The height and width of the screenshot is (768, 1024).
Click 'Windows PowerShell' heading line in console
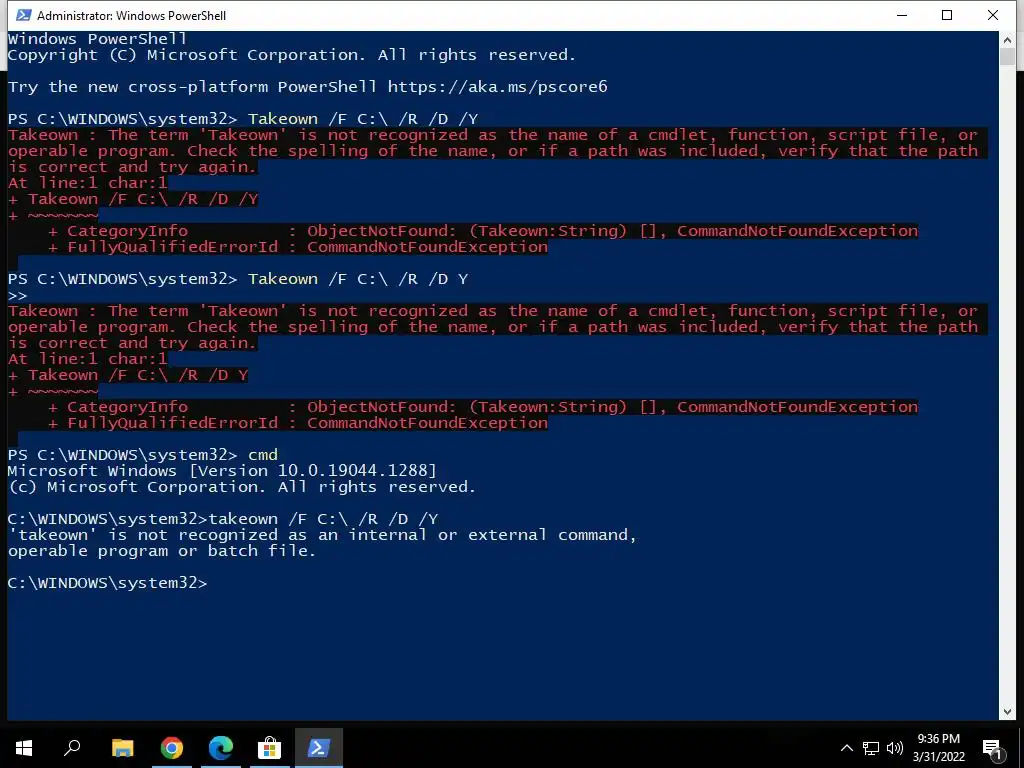(x=97, y=39)
